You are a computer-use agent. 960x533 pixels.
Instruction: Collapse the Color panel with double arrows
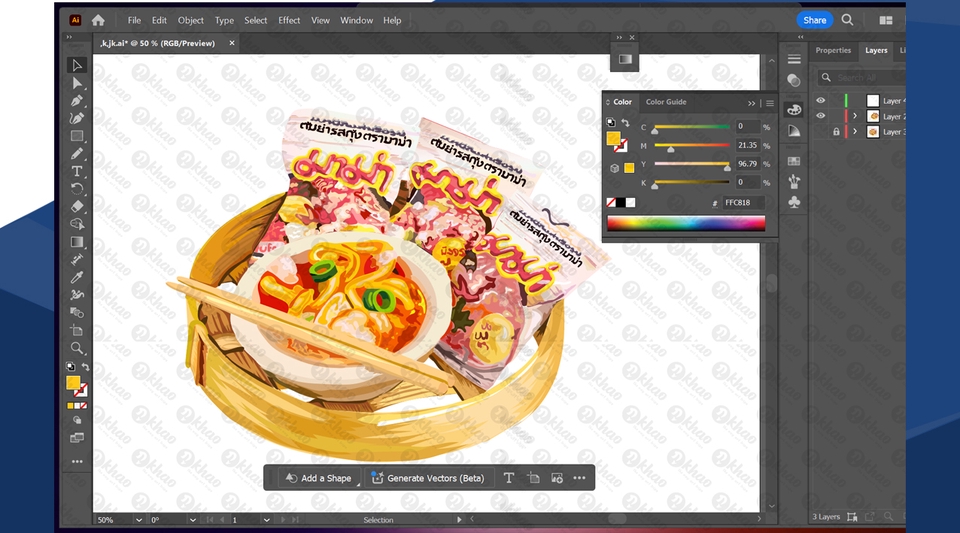click(751, 103)
